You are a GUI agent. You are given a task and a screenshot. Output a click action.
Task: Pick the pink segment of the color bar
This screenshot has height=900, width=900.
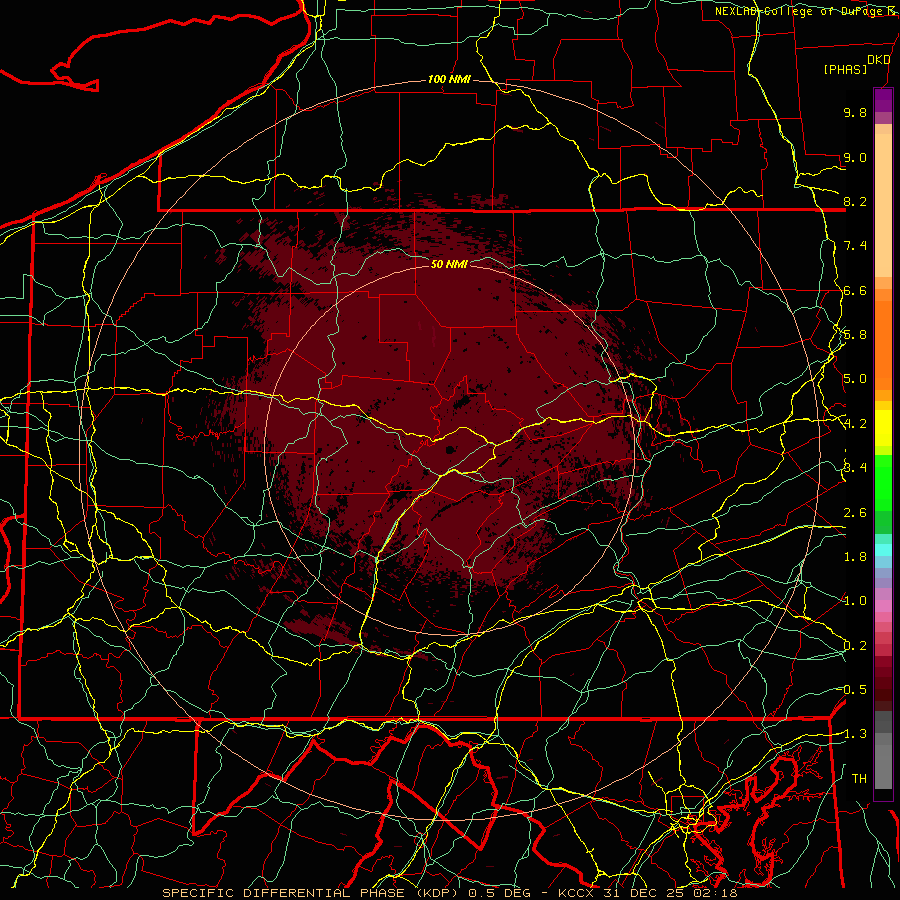tap(883, 606)
